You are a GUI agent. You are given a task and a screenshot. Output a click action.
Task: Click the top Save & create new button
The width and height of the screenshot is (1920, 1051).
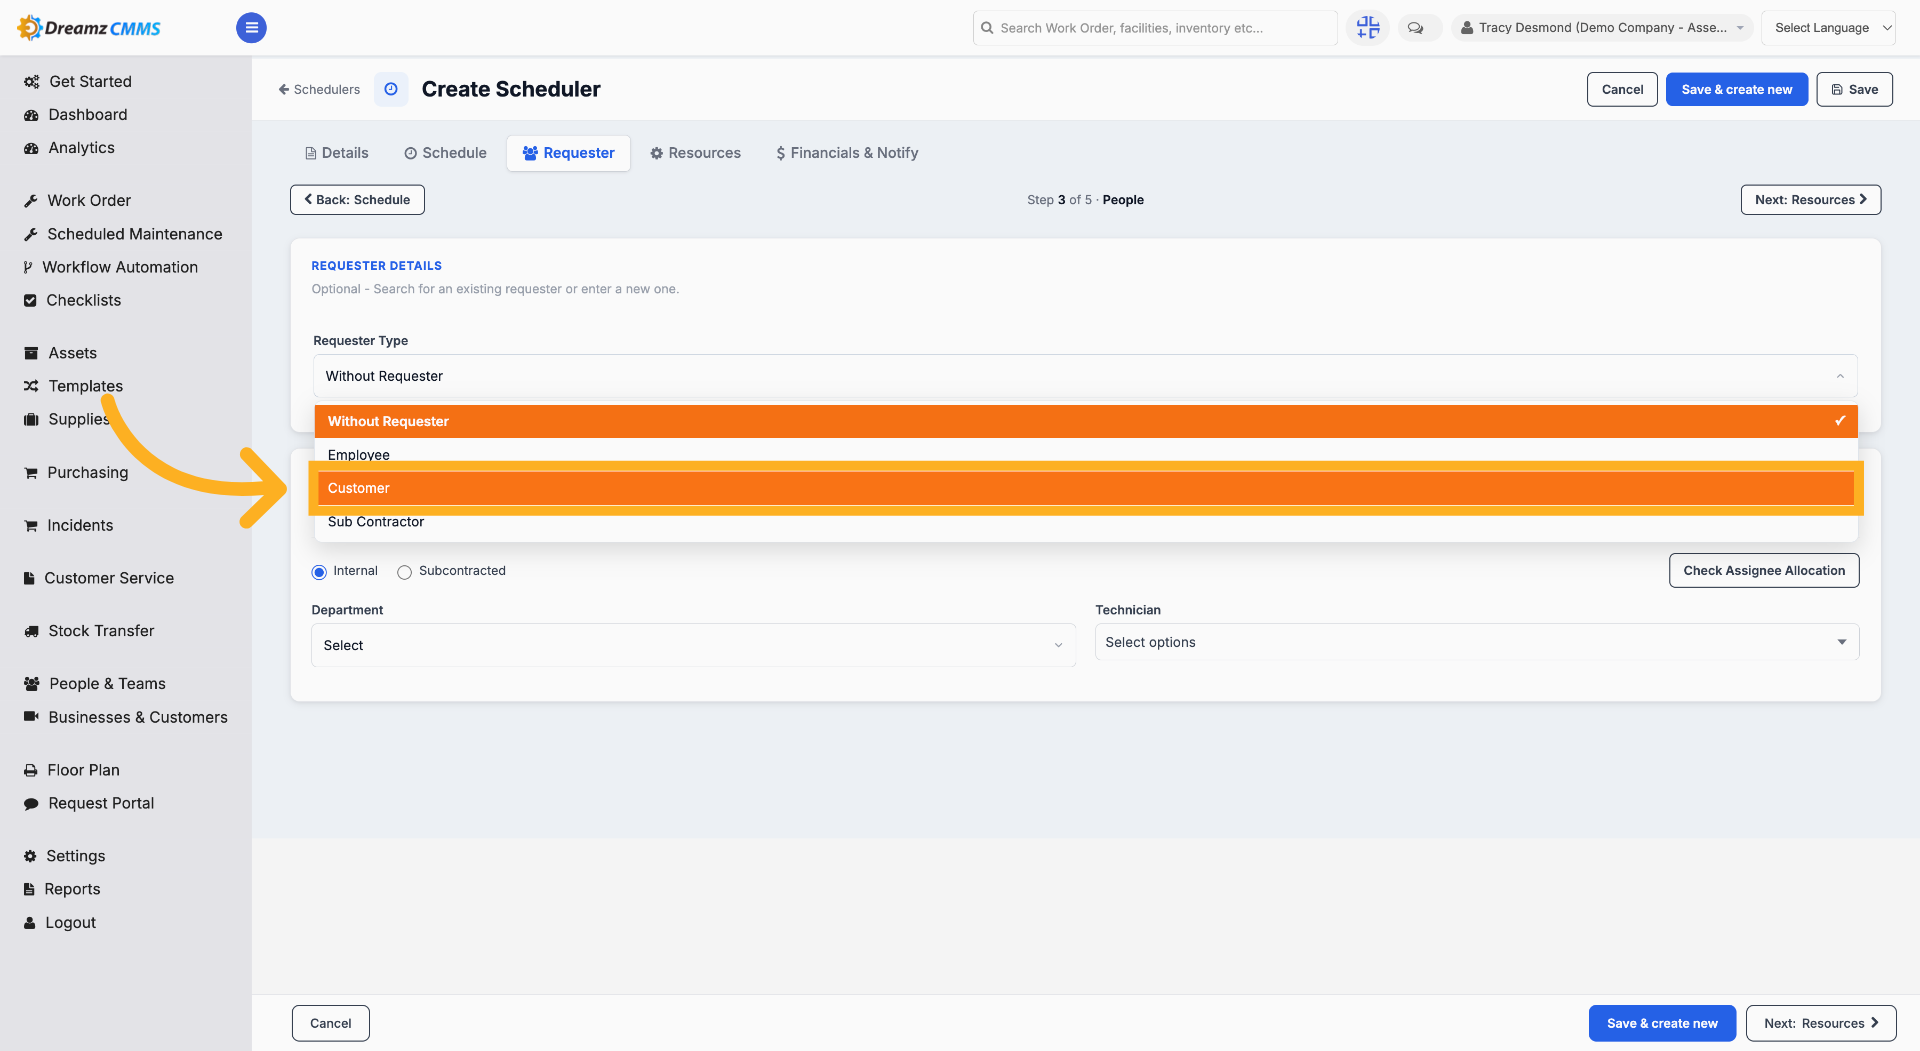pyautogui.click(x=1736, y=89)
